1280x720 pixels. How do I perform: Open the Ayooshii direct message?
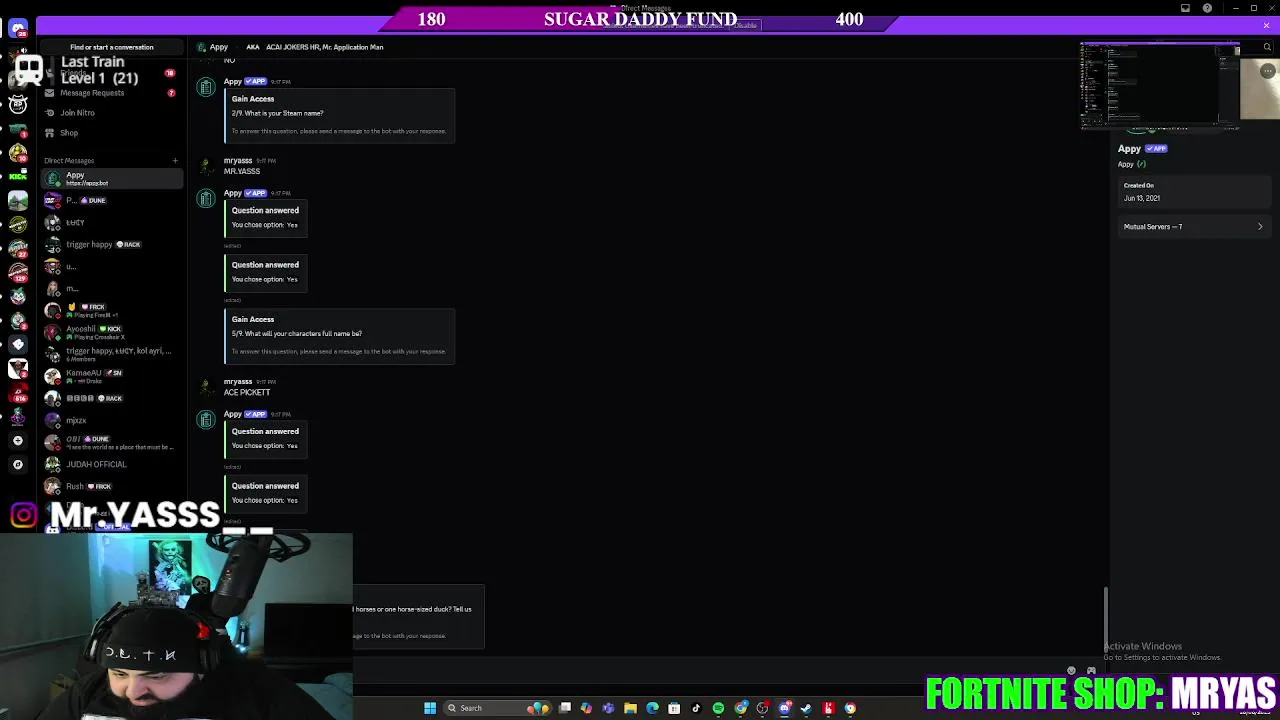[x=110, y=332]
